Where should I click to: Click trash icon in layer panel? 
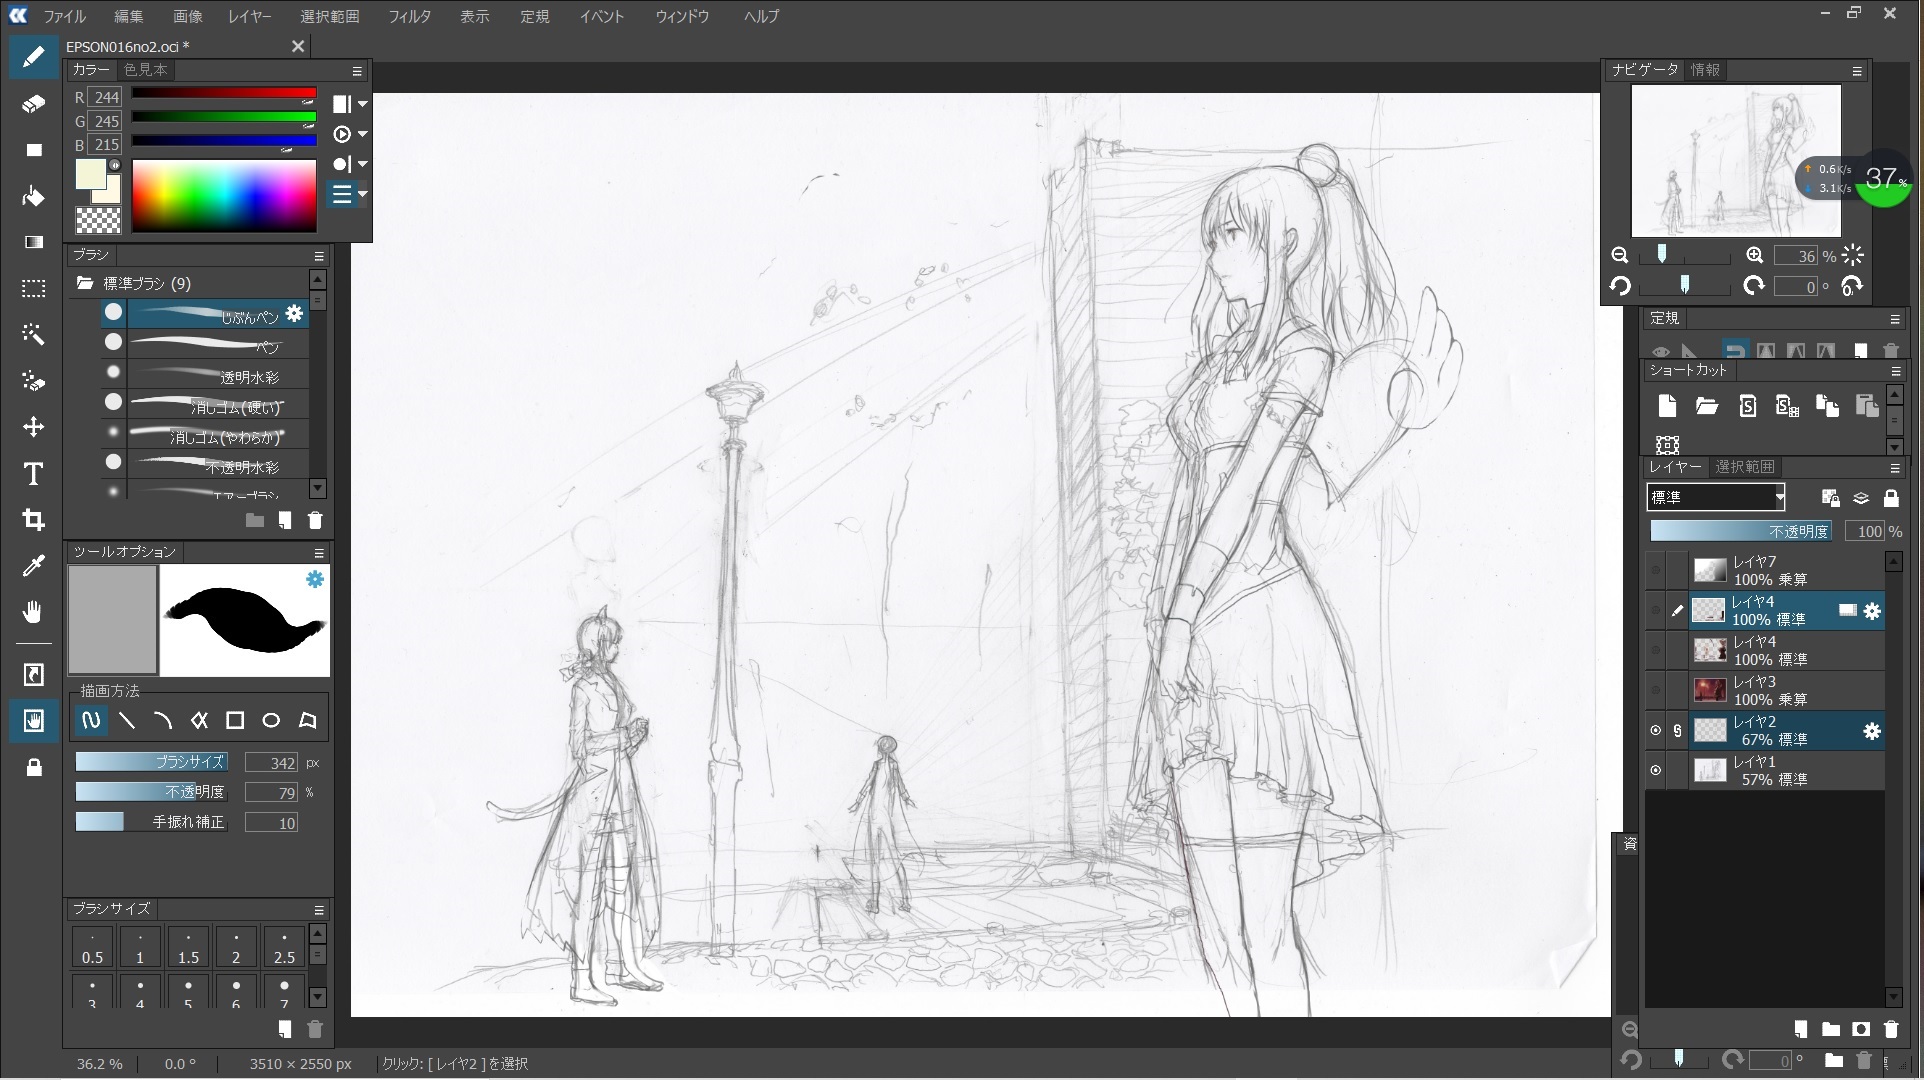[1890, 1029]
